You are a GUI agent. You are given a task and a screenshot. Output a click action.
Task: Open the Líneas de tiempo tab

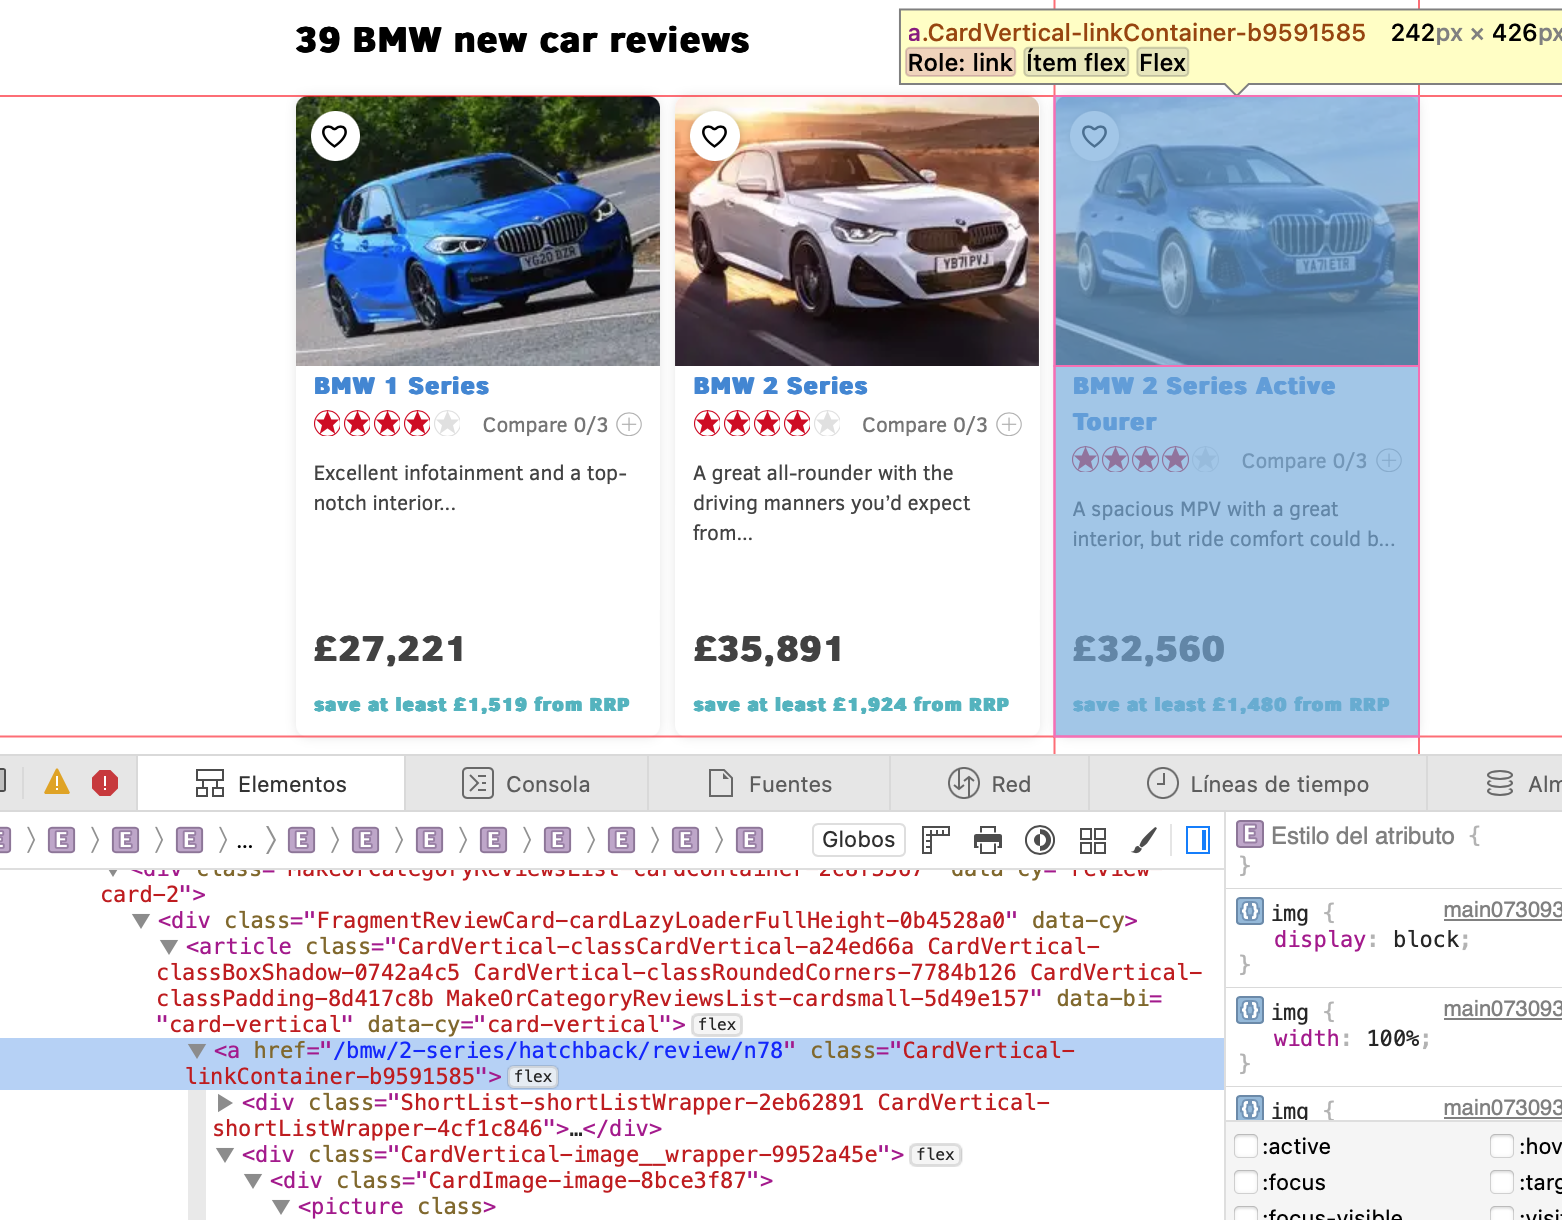1257,784
